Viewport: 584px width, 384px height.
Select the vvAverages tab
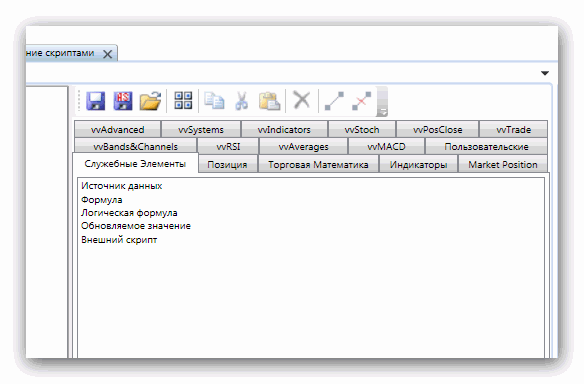coord(304,146)
